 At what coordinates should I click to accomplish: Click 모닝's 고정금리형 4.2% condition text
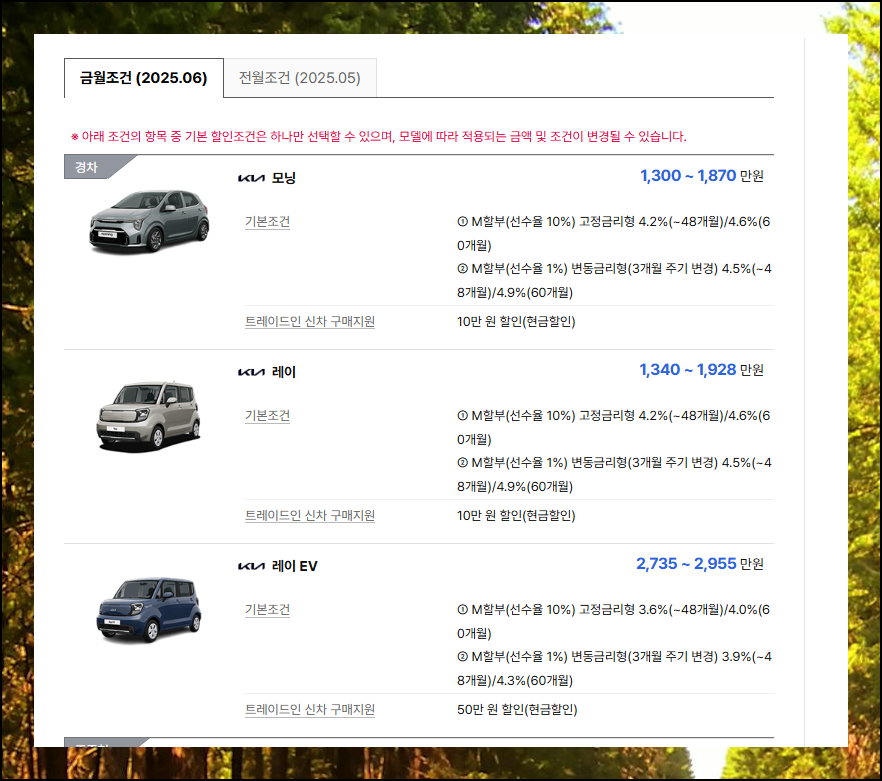point(614,234)
